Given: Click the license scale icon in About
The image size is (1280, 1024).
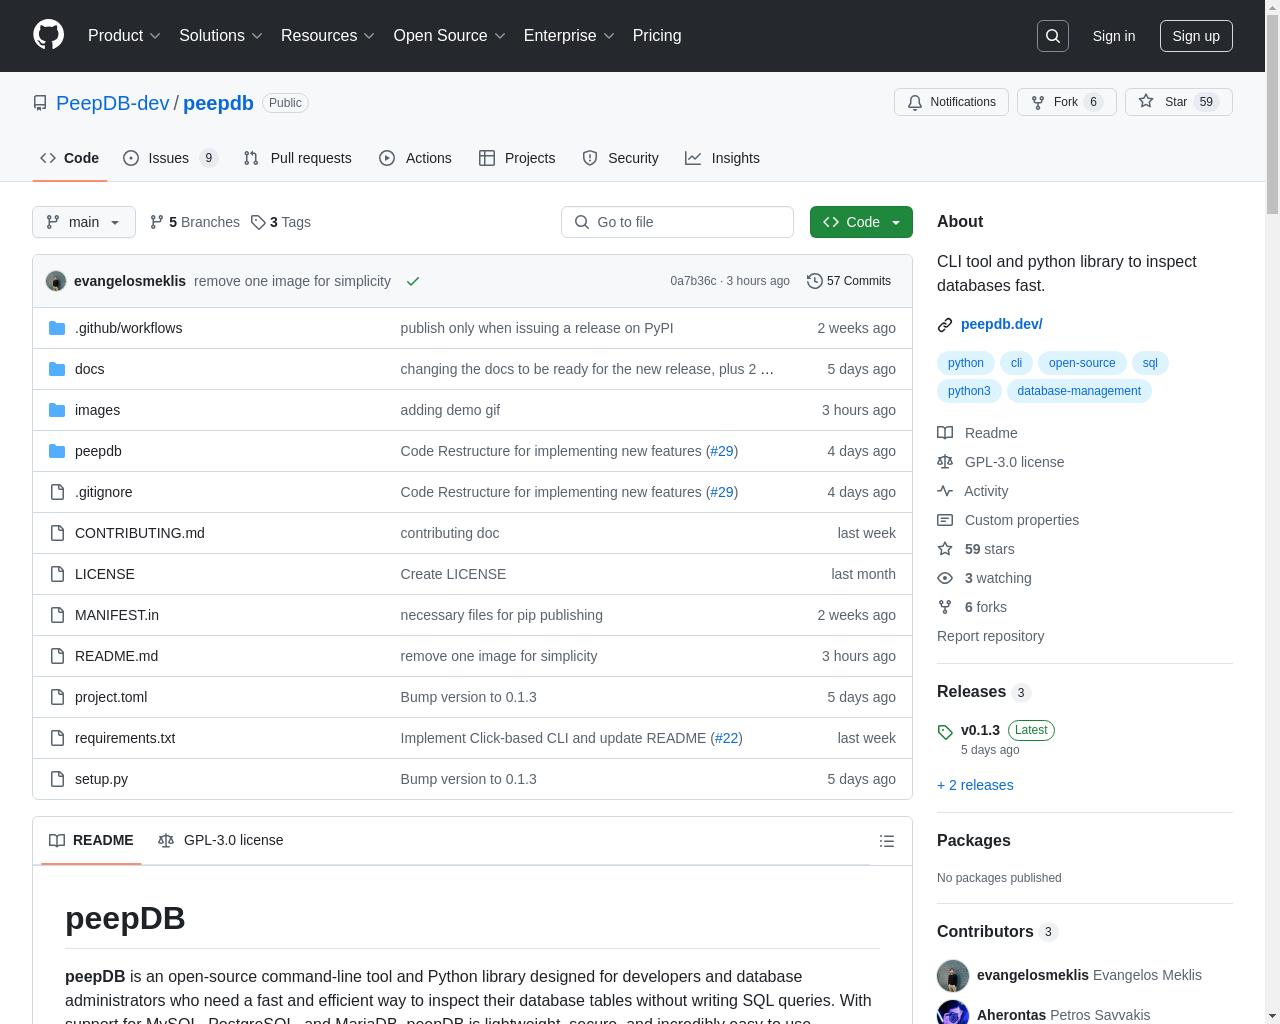Looking at the screenshot, I should [945, 462].
